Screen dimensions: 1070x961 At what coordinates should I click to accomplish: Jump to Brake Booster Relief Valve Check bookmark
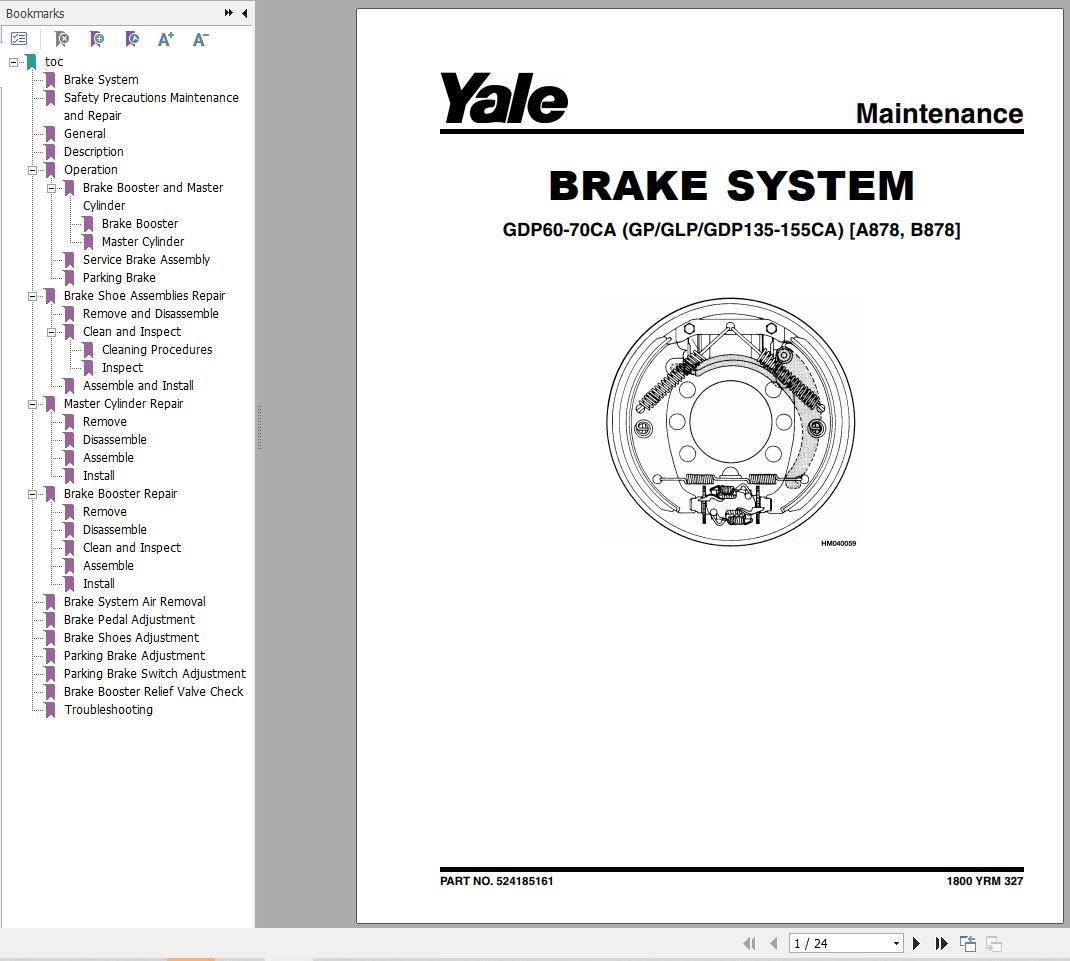[x=154, y=691]
